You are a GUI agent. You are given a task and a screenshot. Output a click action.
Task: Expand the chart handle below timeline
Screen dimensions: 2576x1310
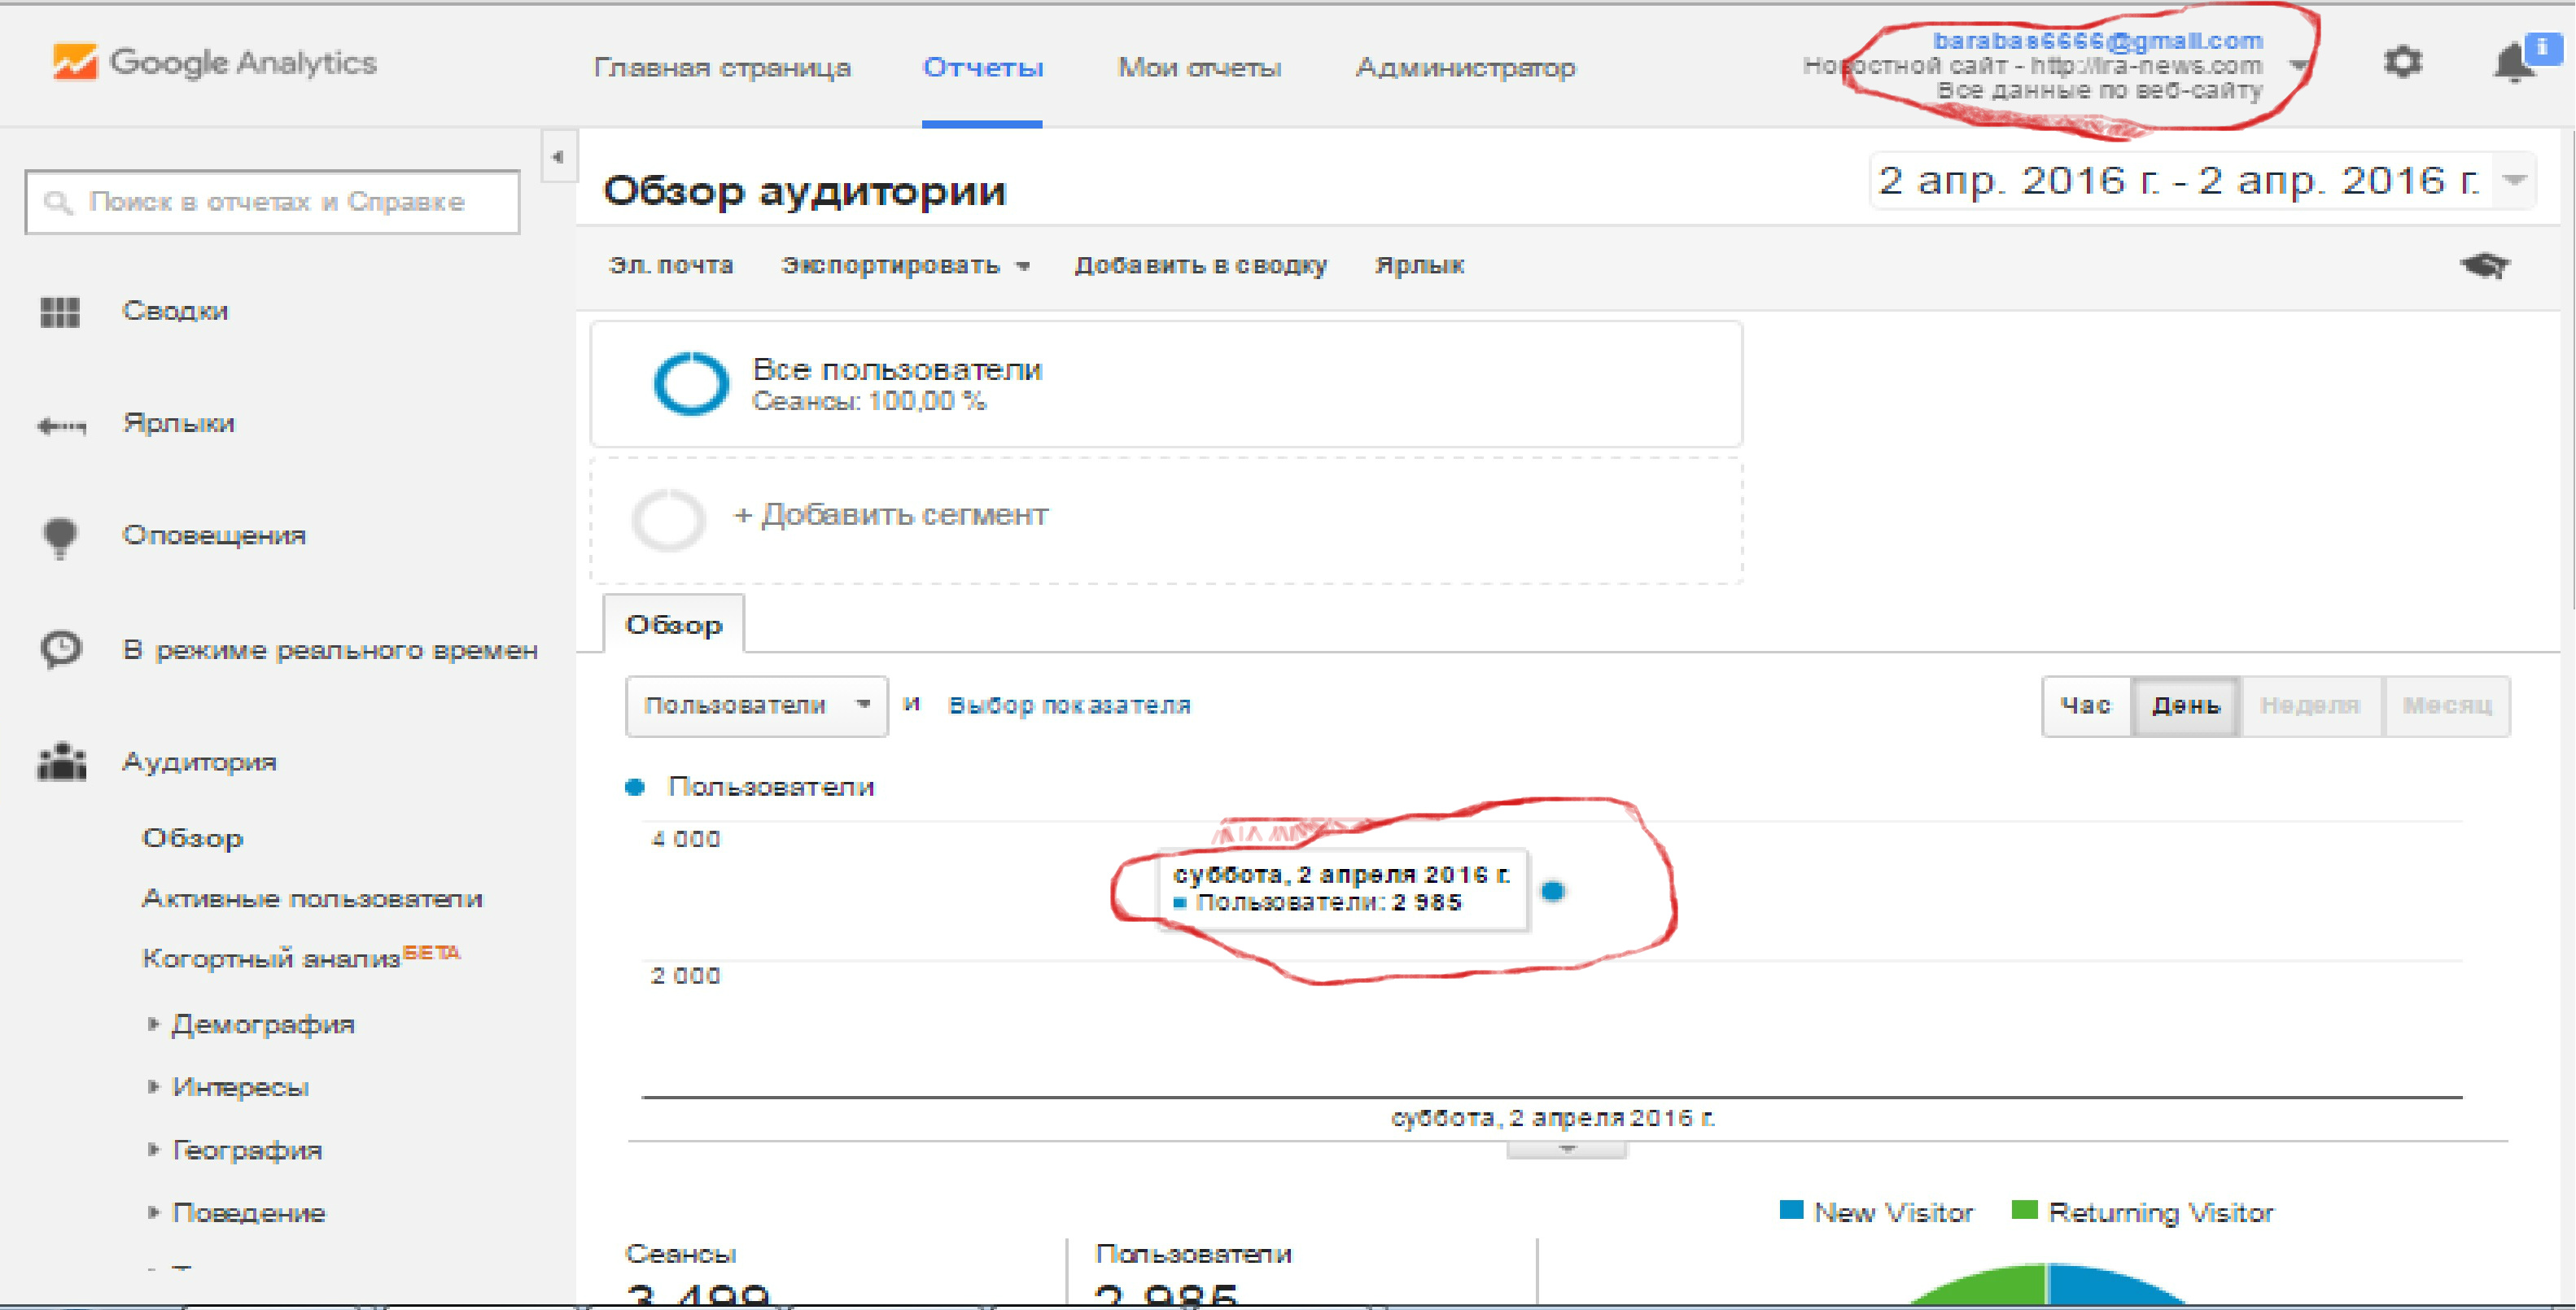point(1567,1149)
